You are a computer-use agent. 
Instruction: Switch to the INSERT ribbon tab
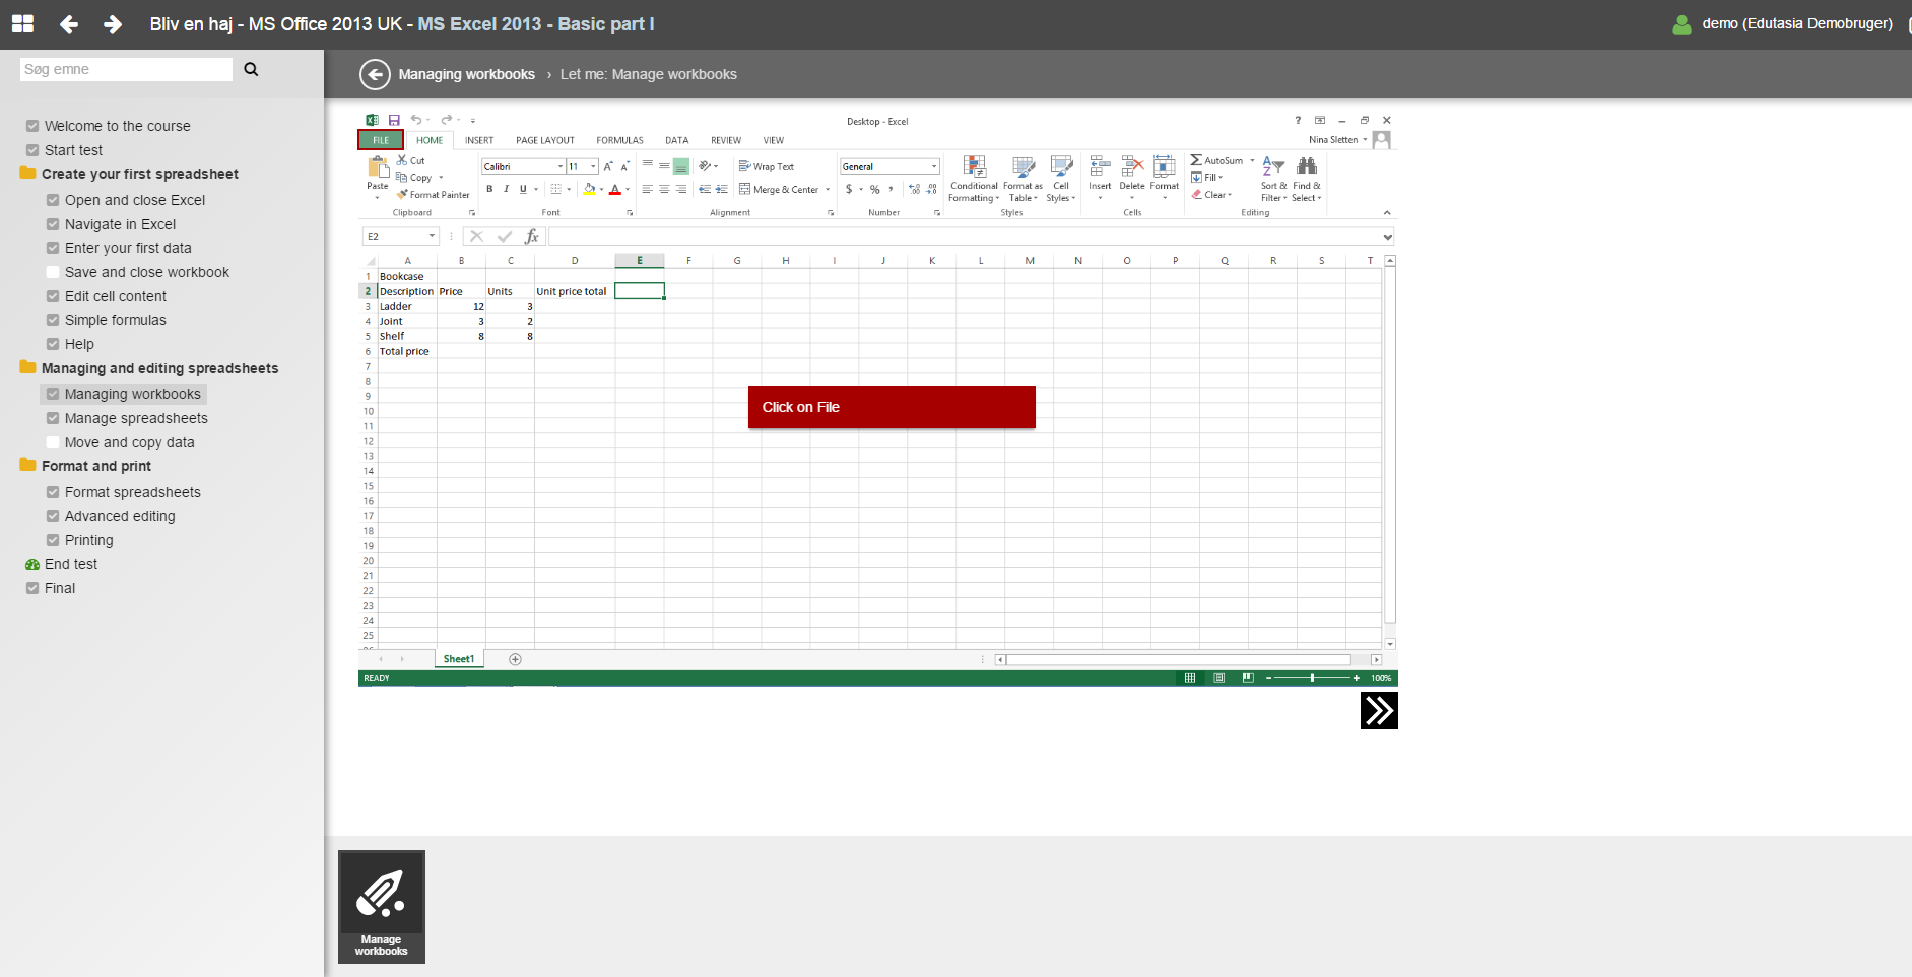[x=479, y=140]
